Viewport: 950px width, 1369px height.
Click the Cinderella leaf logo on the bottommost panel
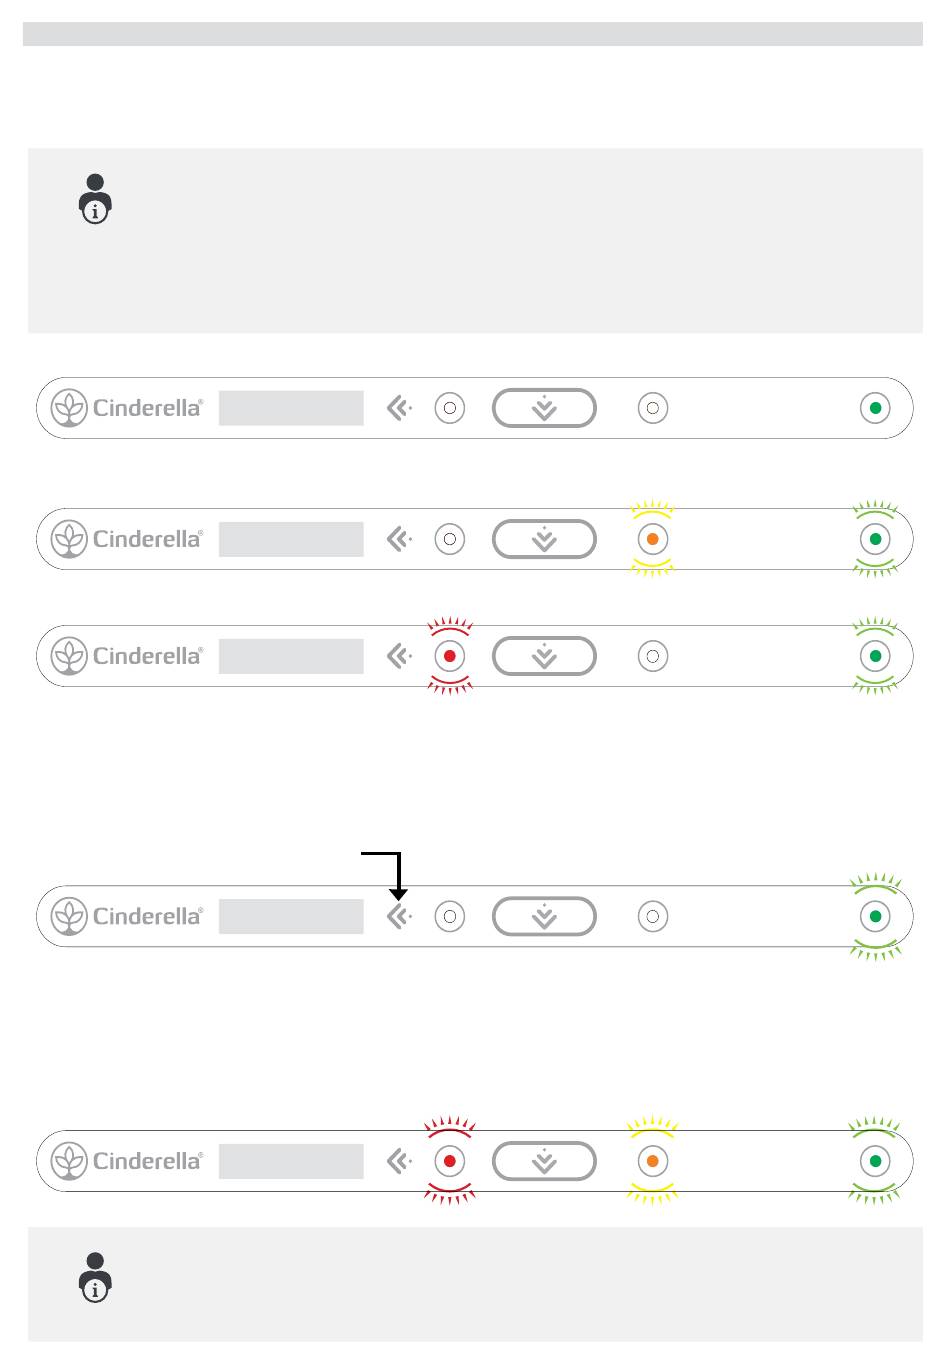point(69,1161)
